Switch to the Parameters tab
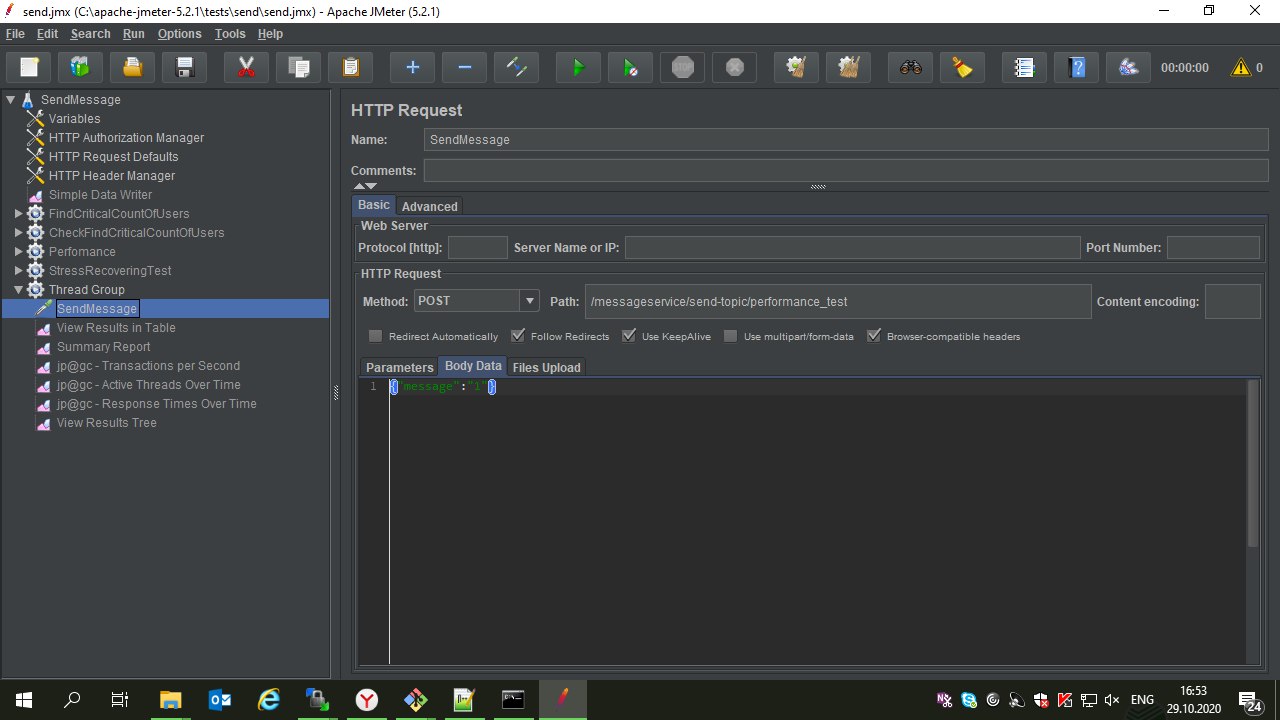 tap(400, 367)
